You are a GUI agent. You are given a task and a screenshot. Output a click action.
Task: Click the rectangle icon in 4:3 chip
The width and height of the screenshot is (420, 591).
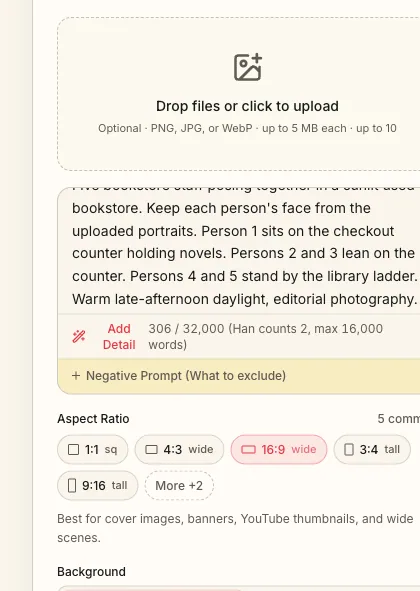click(151, 449)
